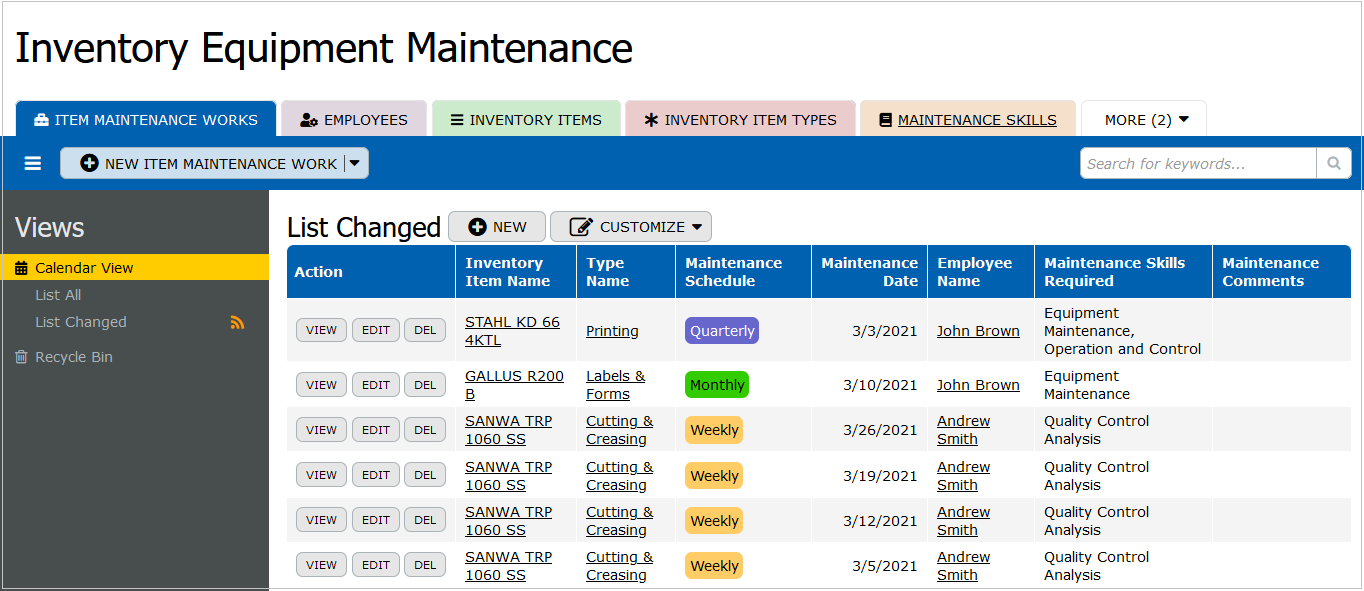Click the RSS feed icon
This screenshot has width=1364, height=591.
237,322
